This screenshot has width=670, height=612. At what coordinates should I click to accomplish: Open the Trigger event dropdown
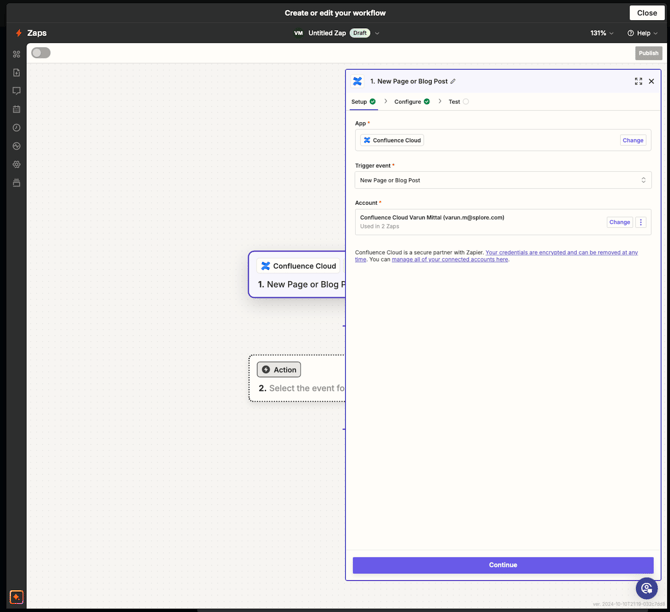(x=503, y=180)
